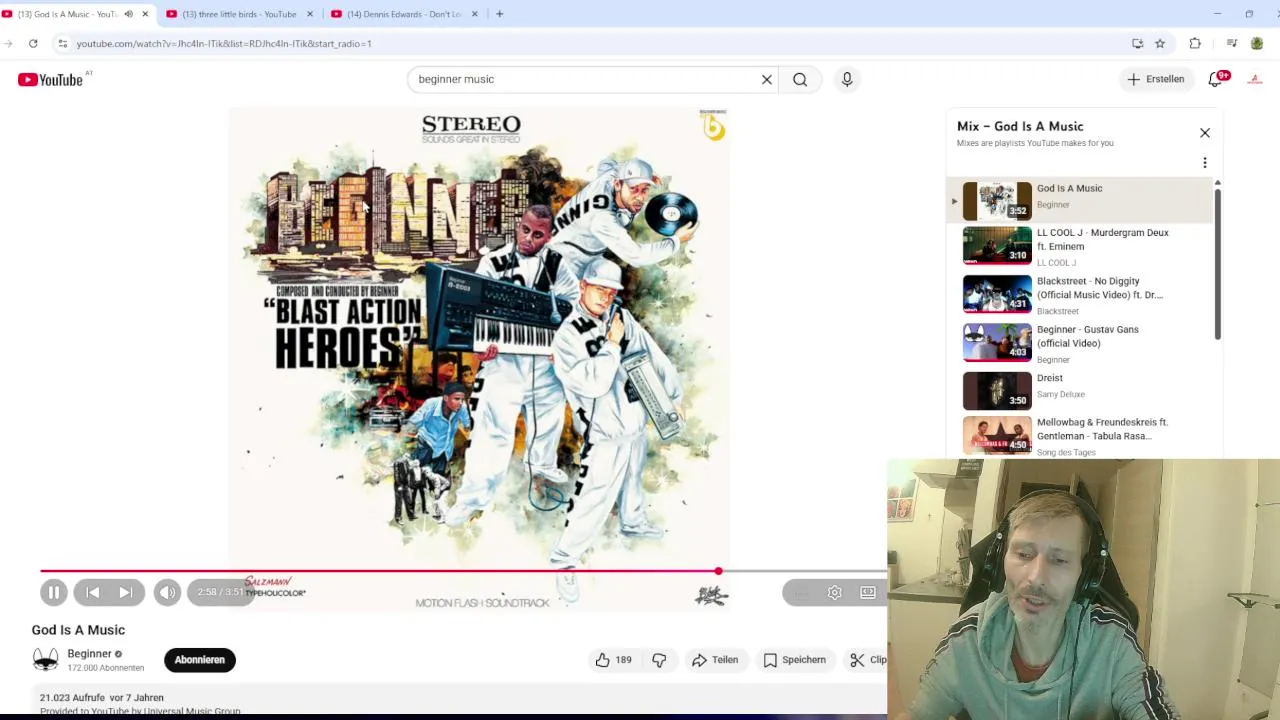Click the Teilen share button

(714, 660)
